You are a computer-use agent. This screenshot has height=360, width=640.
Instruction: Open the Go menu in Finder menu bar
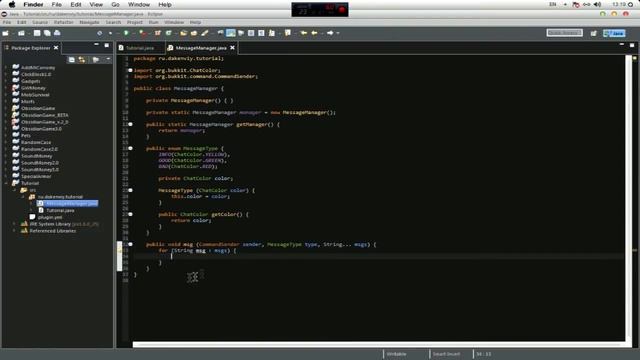[116, 4]
